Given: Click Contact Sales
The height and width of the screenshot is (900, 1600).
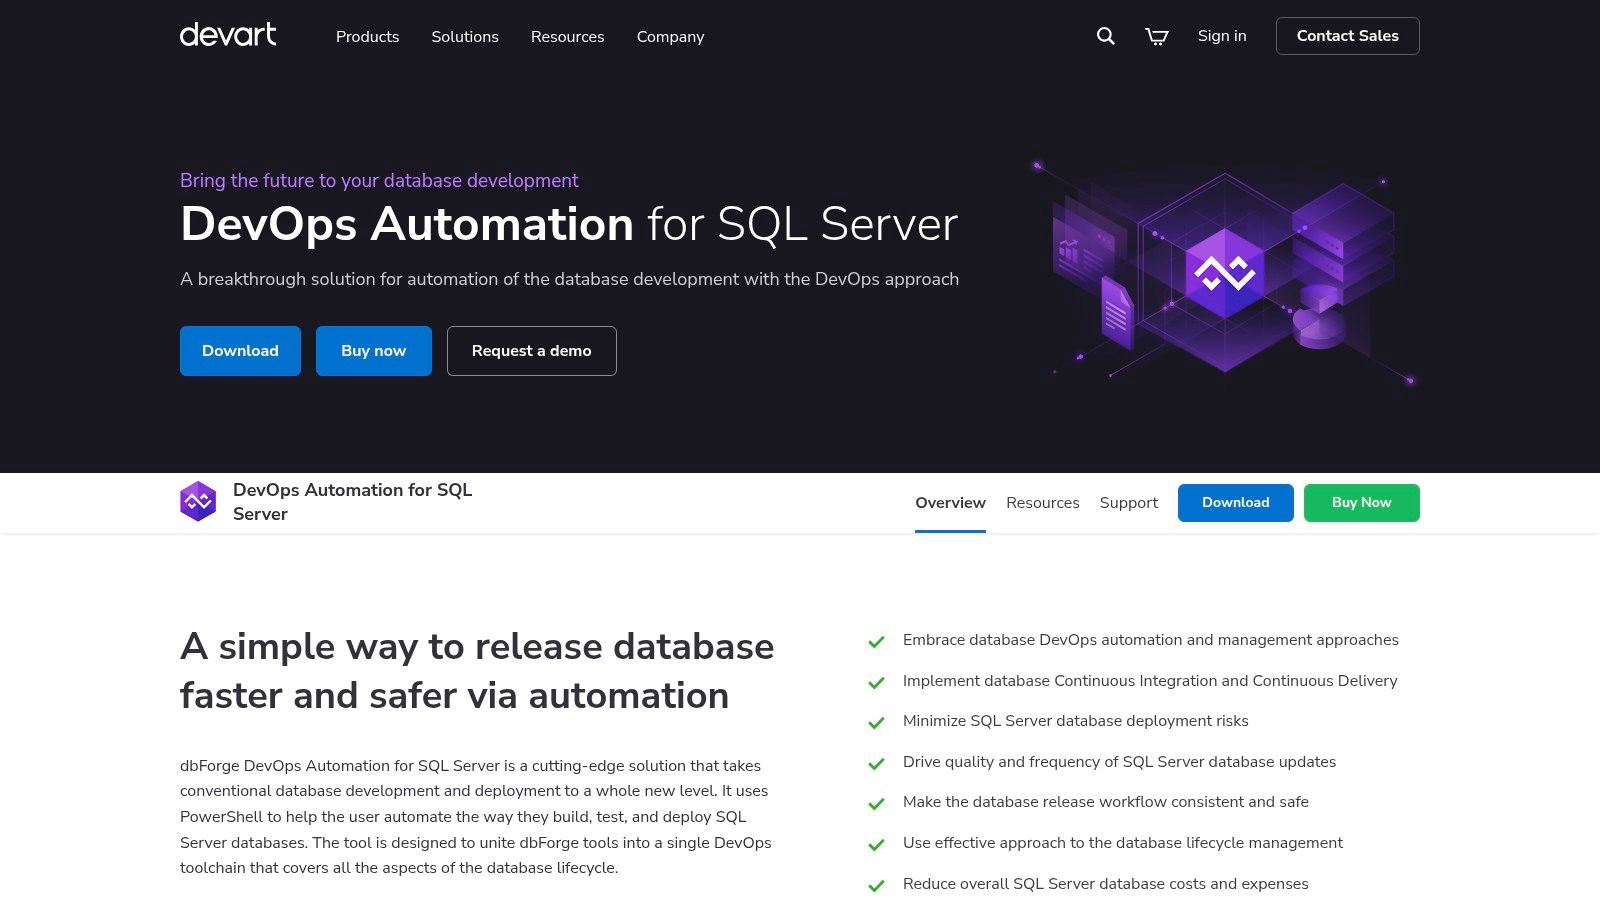Looking at the screenshot, I should (1347, 35).
